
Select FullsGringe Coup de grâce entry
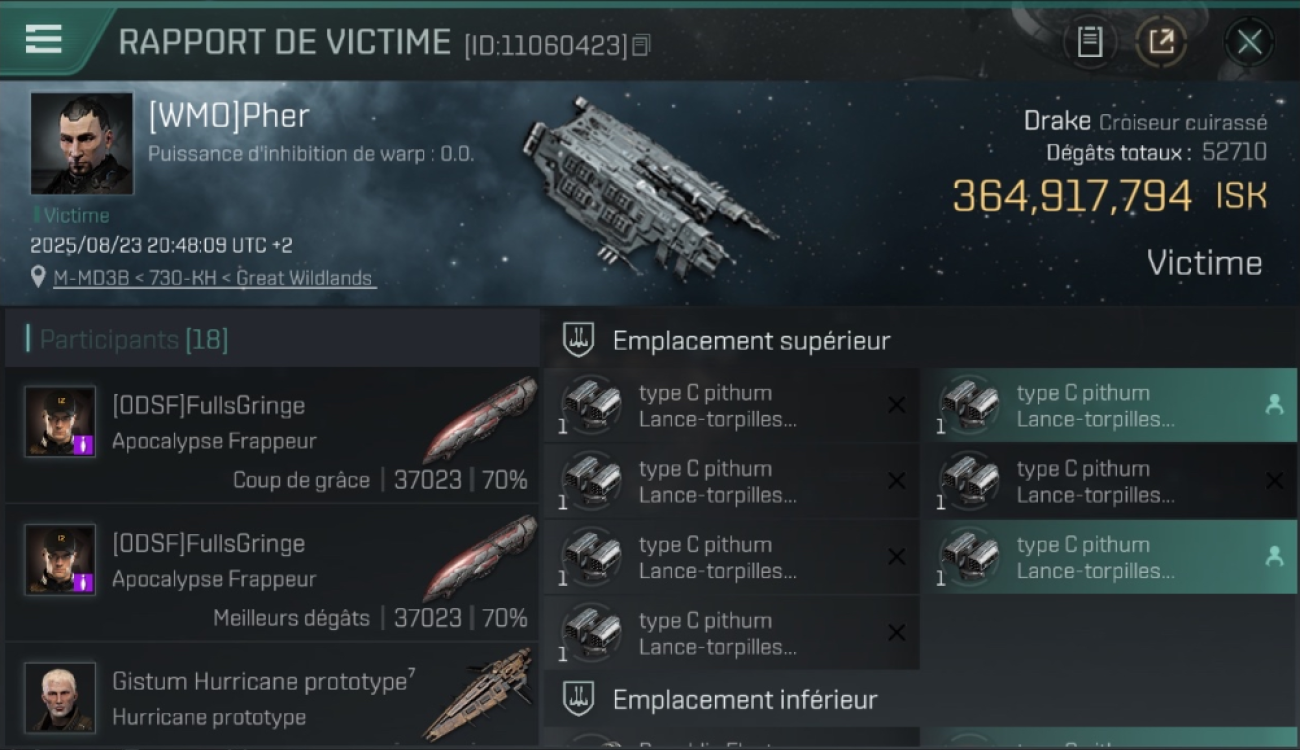pyautogui.click(x=272, y=435)
